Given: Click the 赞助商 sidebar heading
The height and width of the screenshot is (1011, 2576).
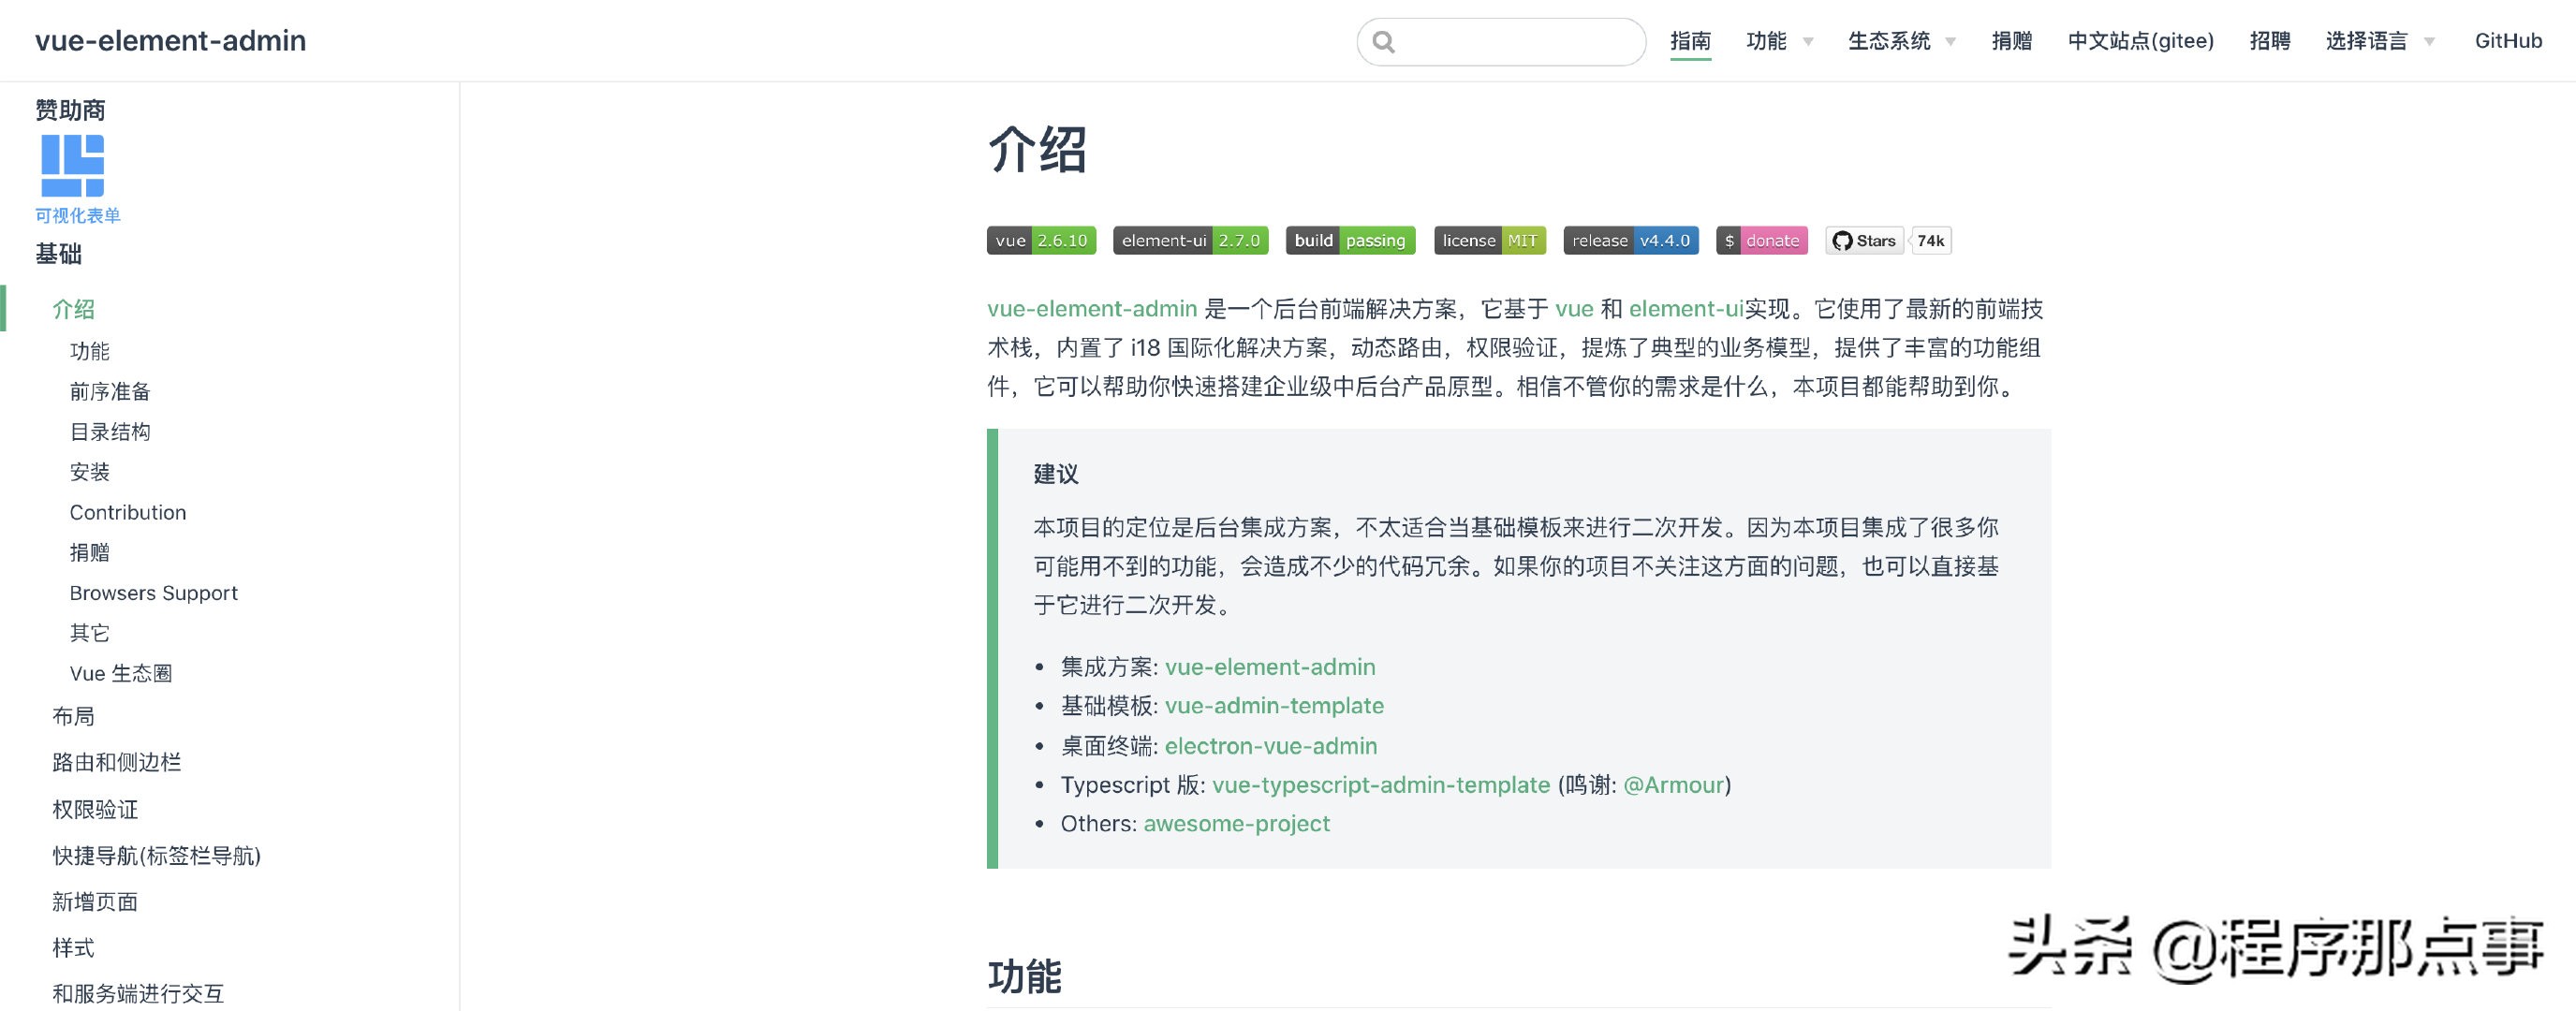Looking at the screenshot, I should 70,110.
